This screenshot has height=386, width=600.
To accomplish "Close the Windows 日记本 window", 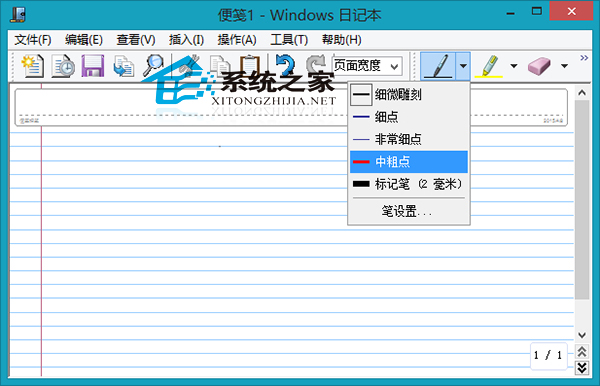I will click(x=571, y=11).
